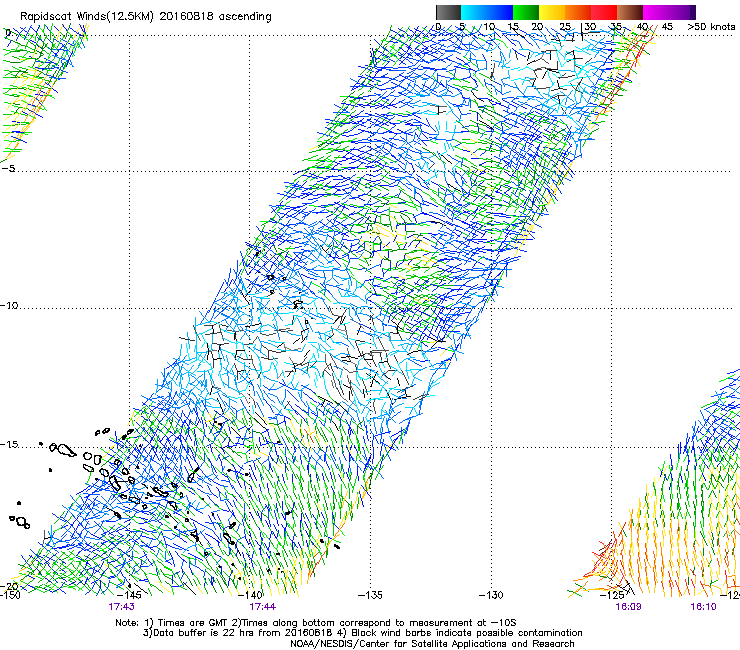740x650 pixels.
Task: Click the purple '17:44' time stamp
Action: (263, 607)
